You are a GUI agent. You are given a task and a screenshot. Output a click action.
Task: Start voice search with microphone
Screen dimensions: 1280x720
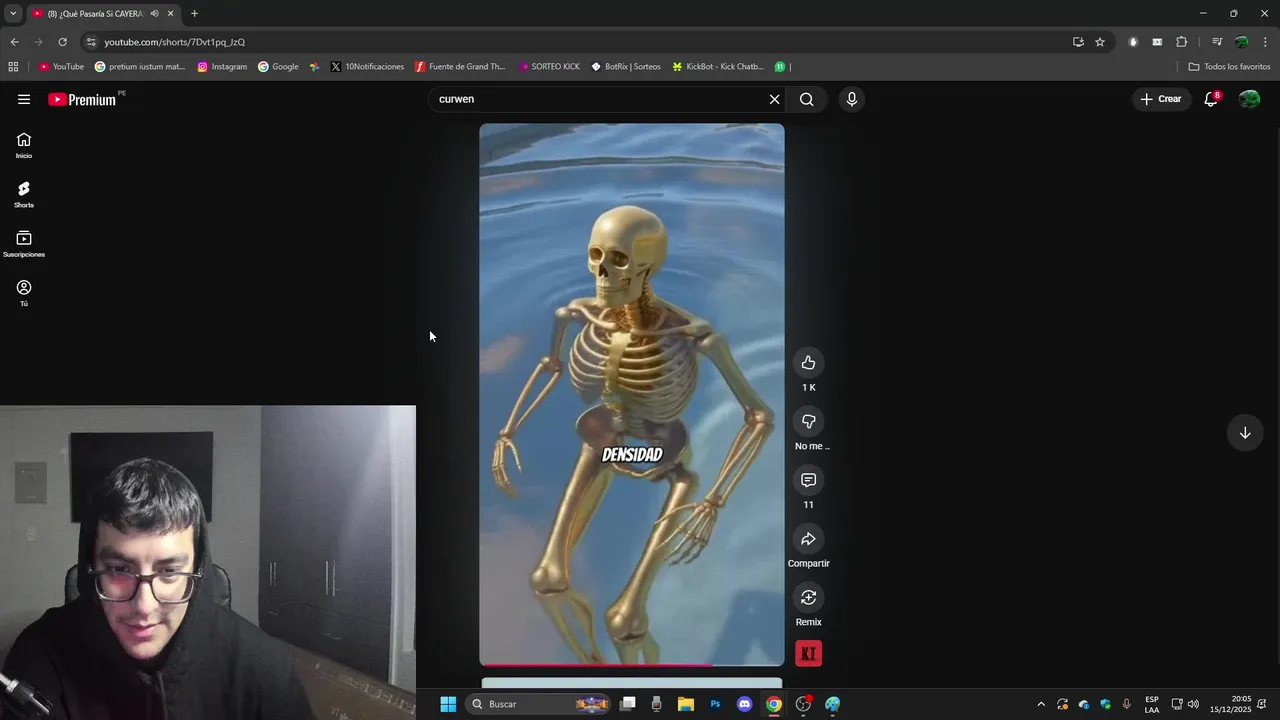[852, 99]
